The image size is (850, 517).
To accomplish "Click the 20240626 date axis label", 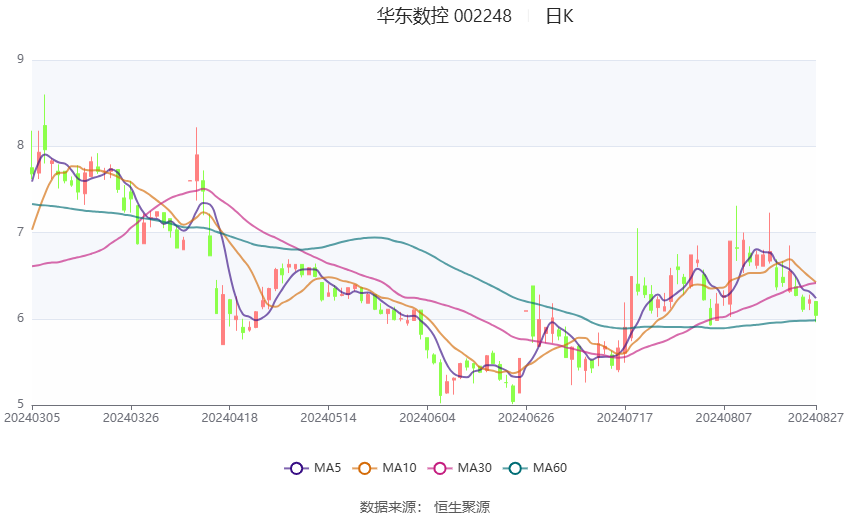I will 526,418.
